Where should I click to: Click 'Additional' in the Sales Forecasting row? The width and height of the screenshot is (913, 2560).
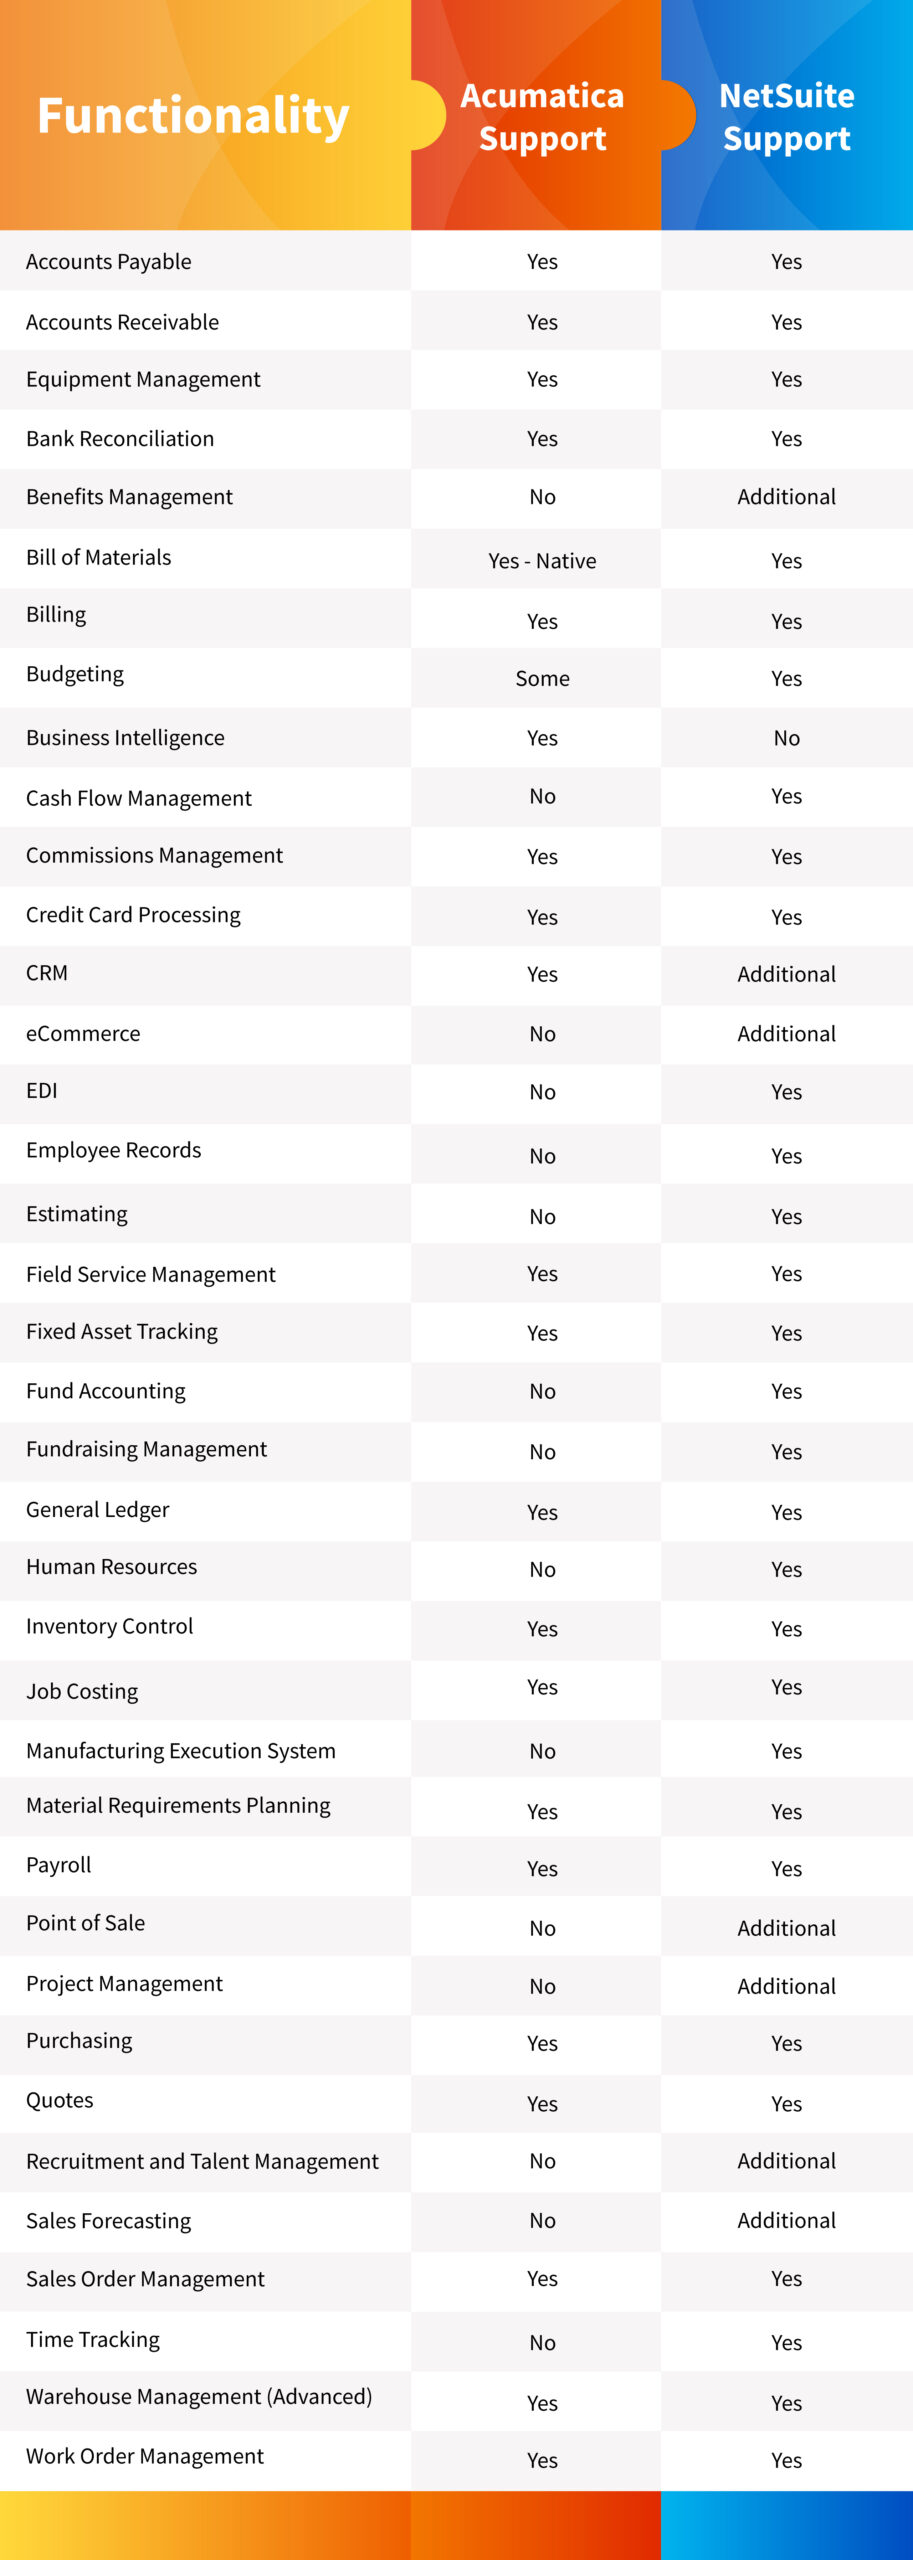point(787,2220)
